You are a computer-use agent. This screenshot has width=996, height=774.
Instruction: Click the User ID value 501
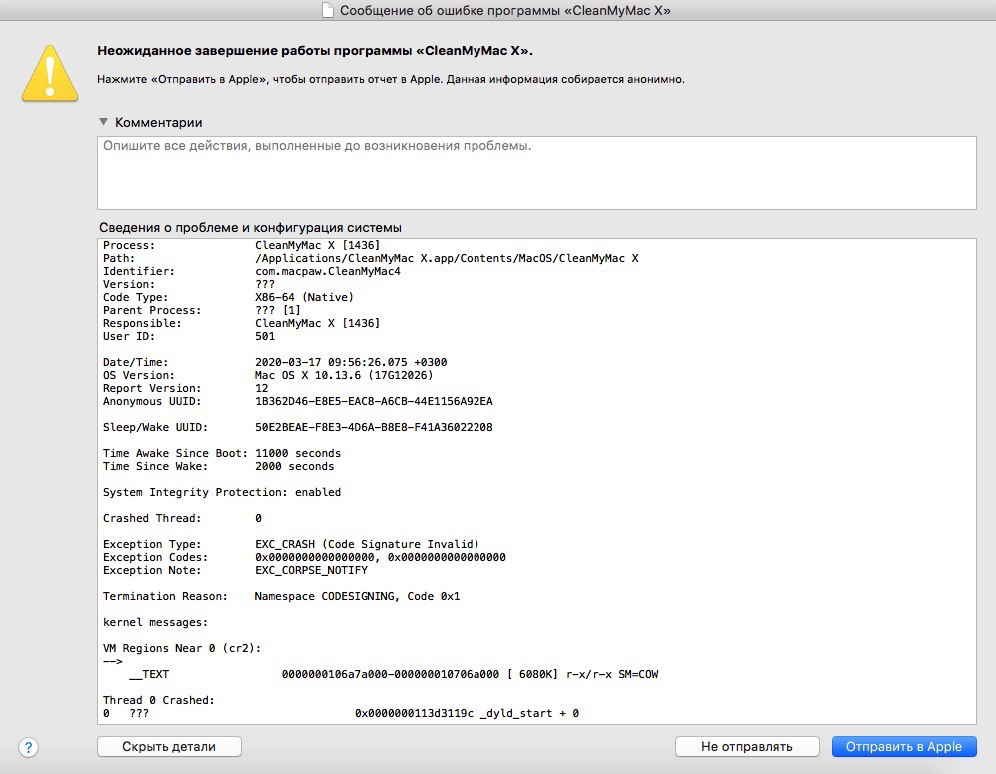click(265, 337)
